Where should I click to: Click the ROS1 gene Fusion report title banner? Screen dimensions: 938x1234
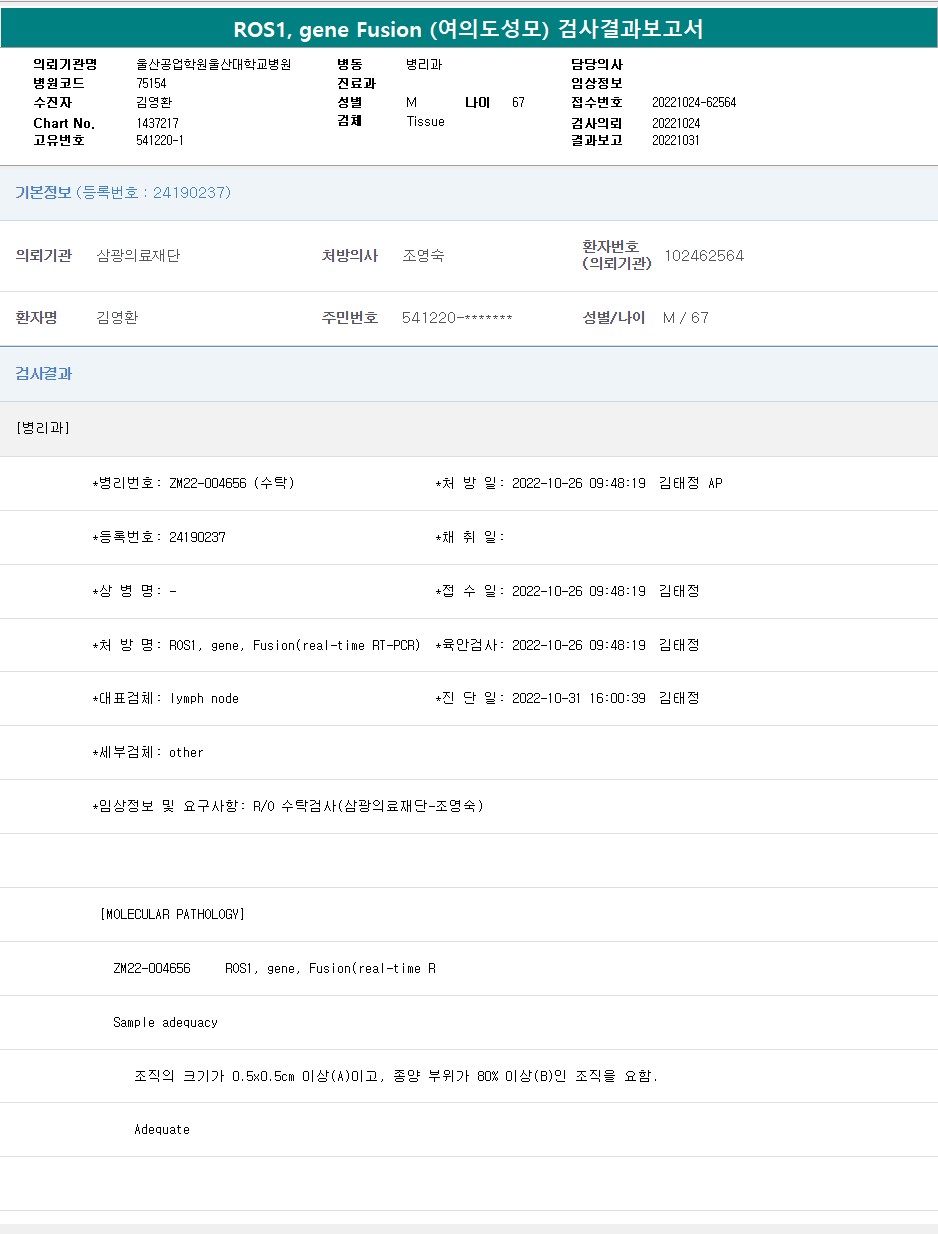(468, 29)
